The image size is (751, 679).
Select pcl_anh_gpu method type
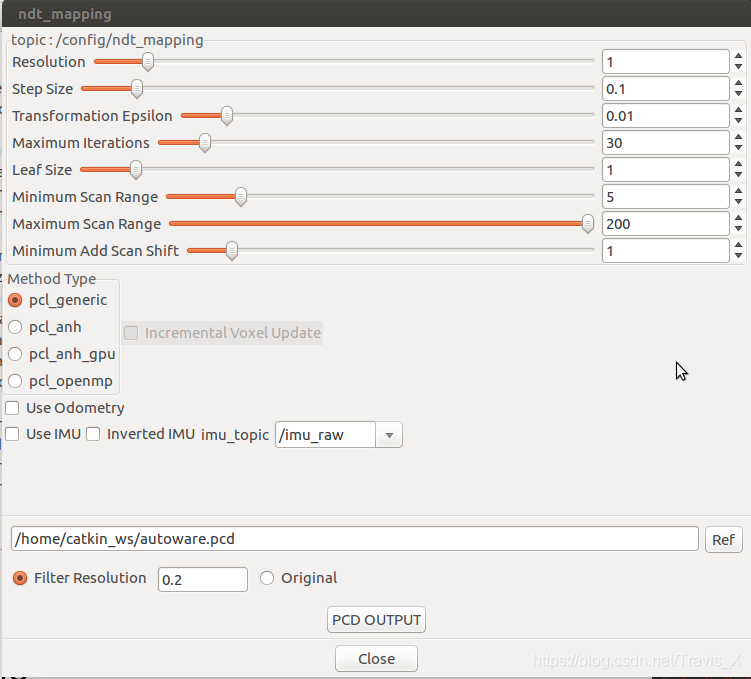15,354
